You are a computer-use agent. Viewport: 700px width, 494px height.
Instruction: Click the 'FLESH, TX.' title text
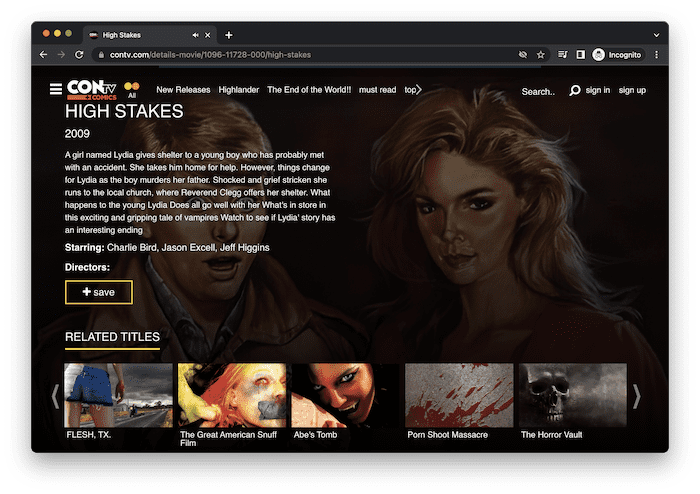pos(88,435)
